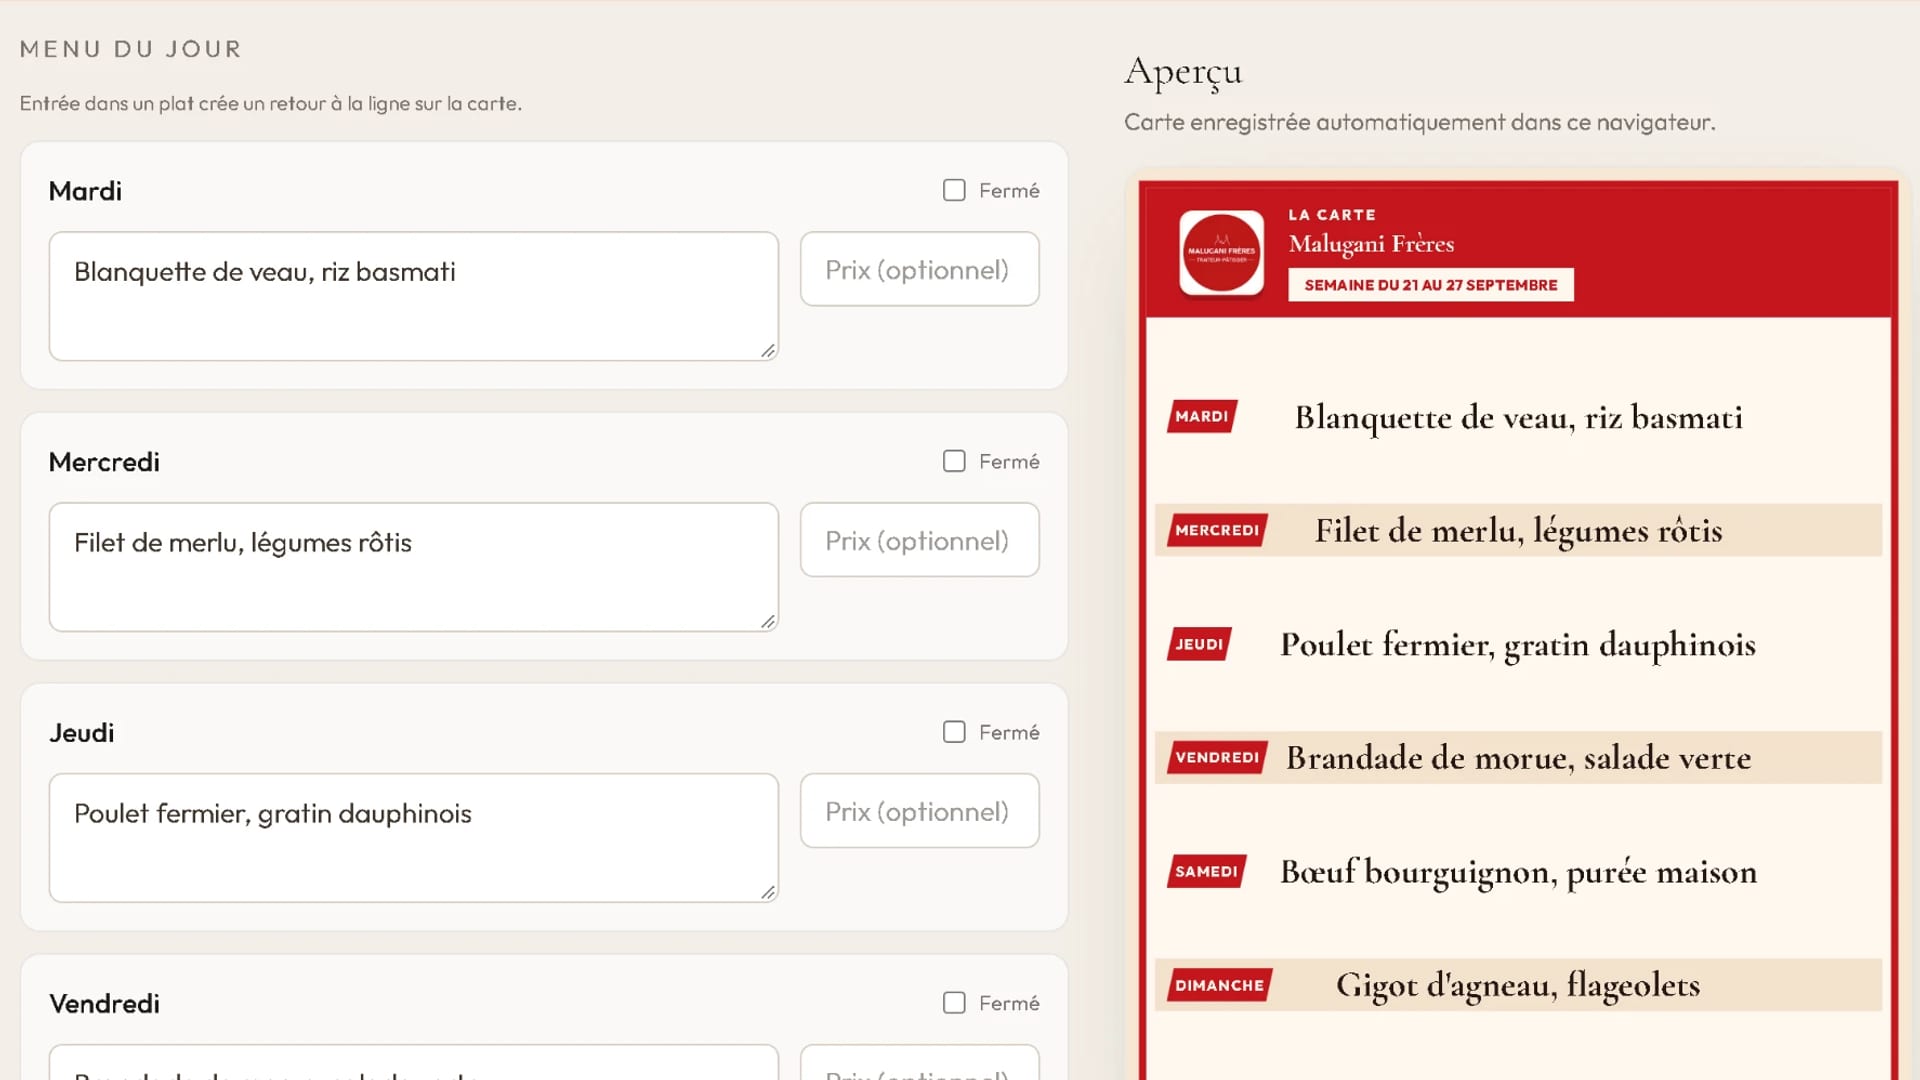Check the Fermé box for Vendredi
Image resolution: width=1920 pixels, height=1080 pixels.
pos(954,1003)
